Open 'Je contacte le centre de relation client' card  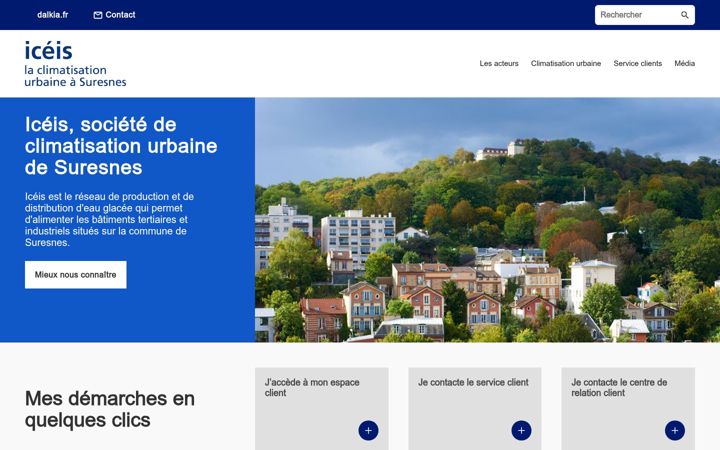click(628, 409)
